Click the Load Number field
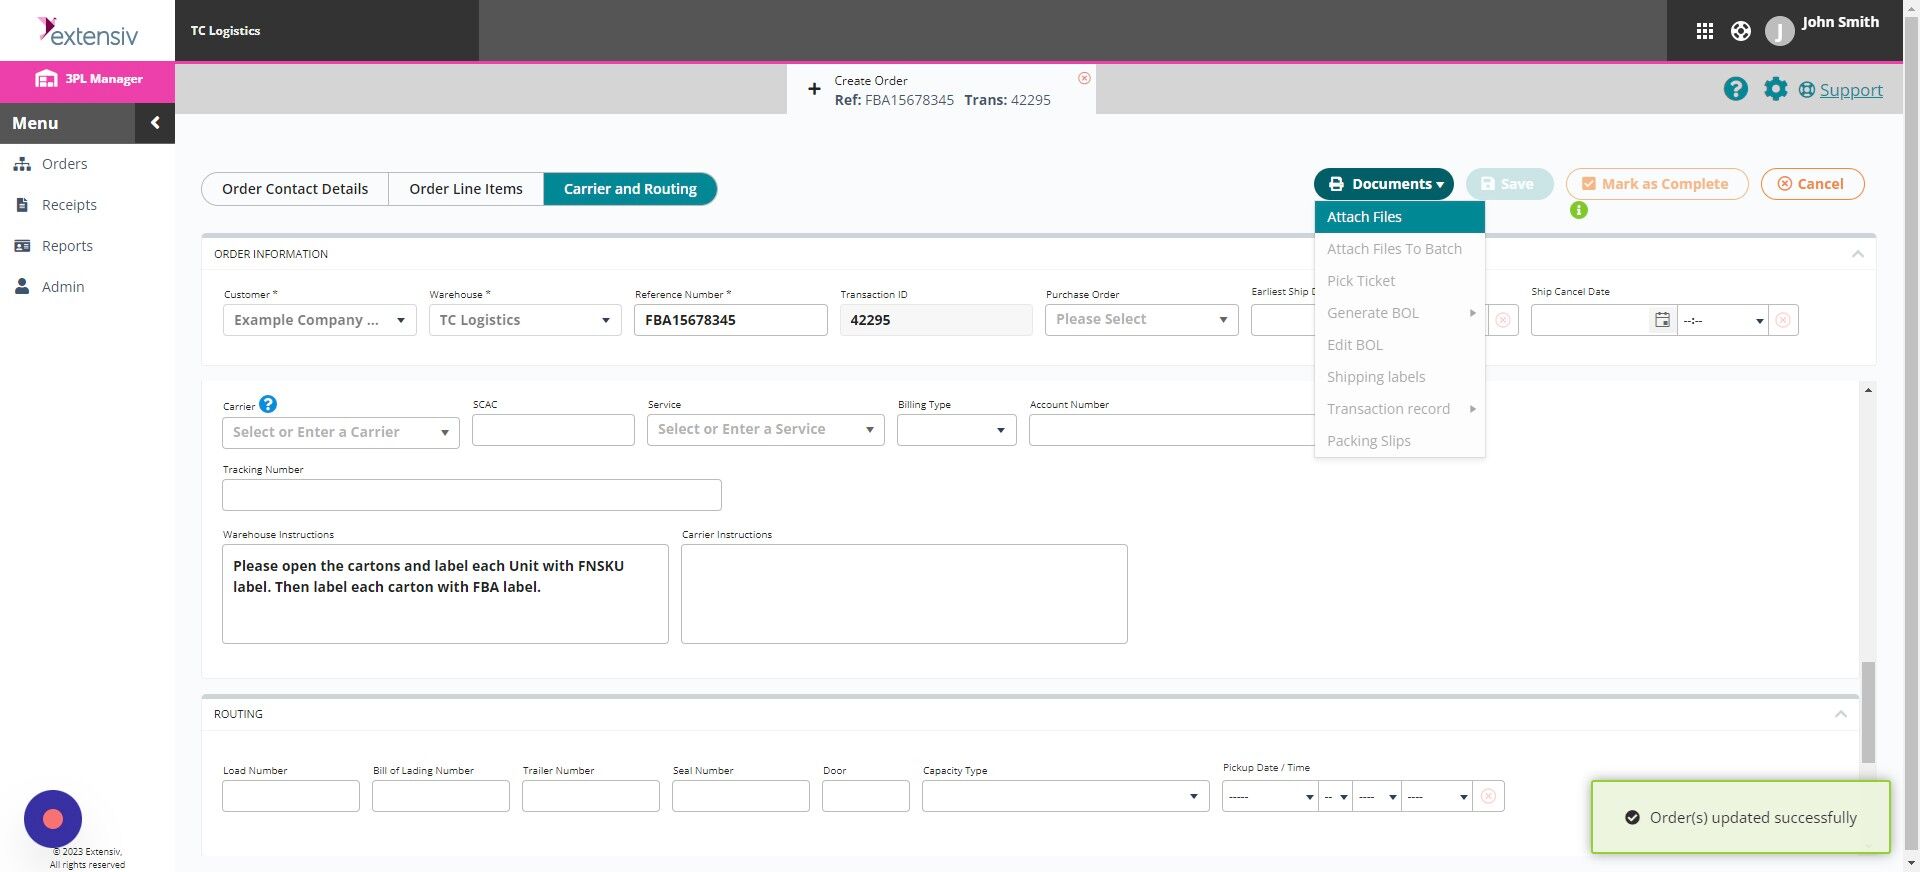Screen dimensions: 1920x872 pos(291,796)
